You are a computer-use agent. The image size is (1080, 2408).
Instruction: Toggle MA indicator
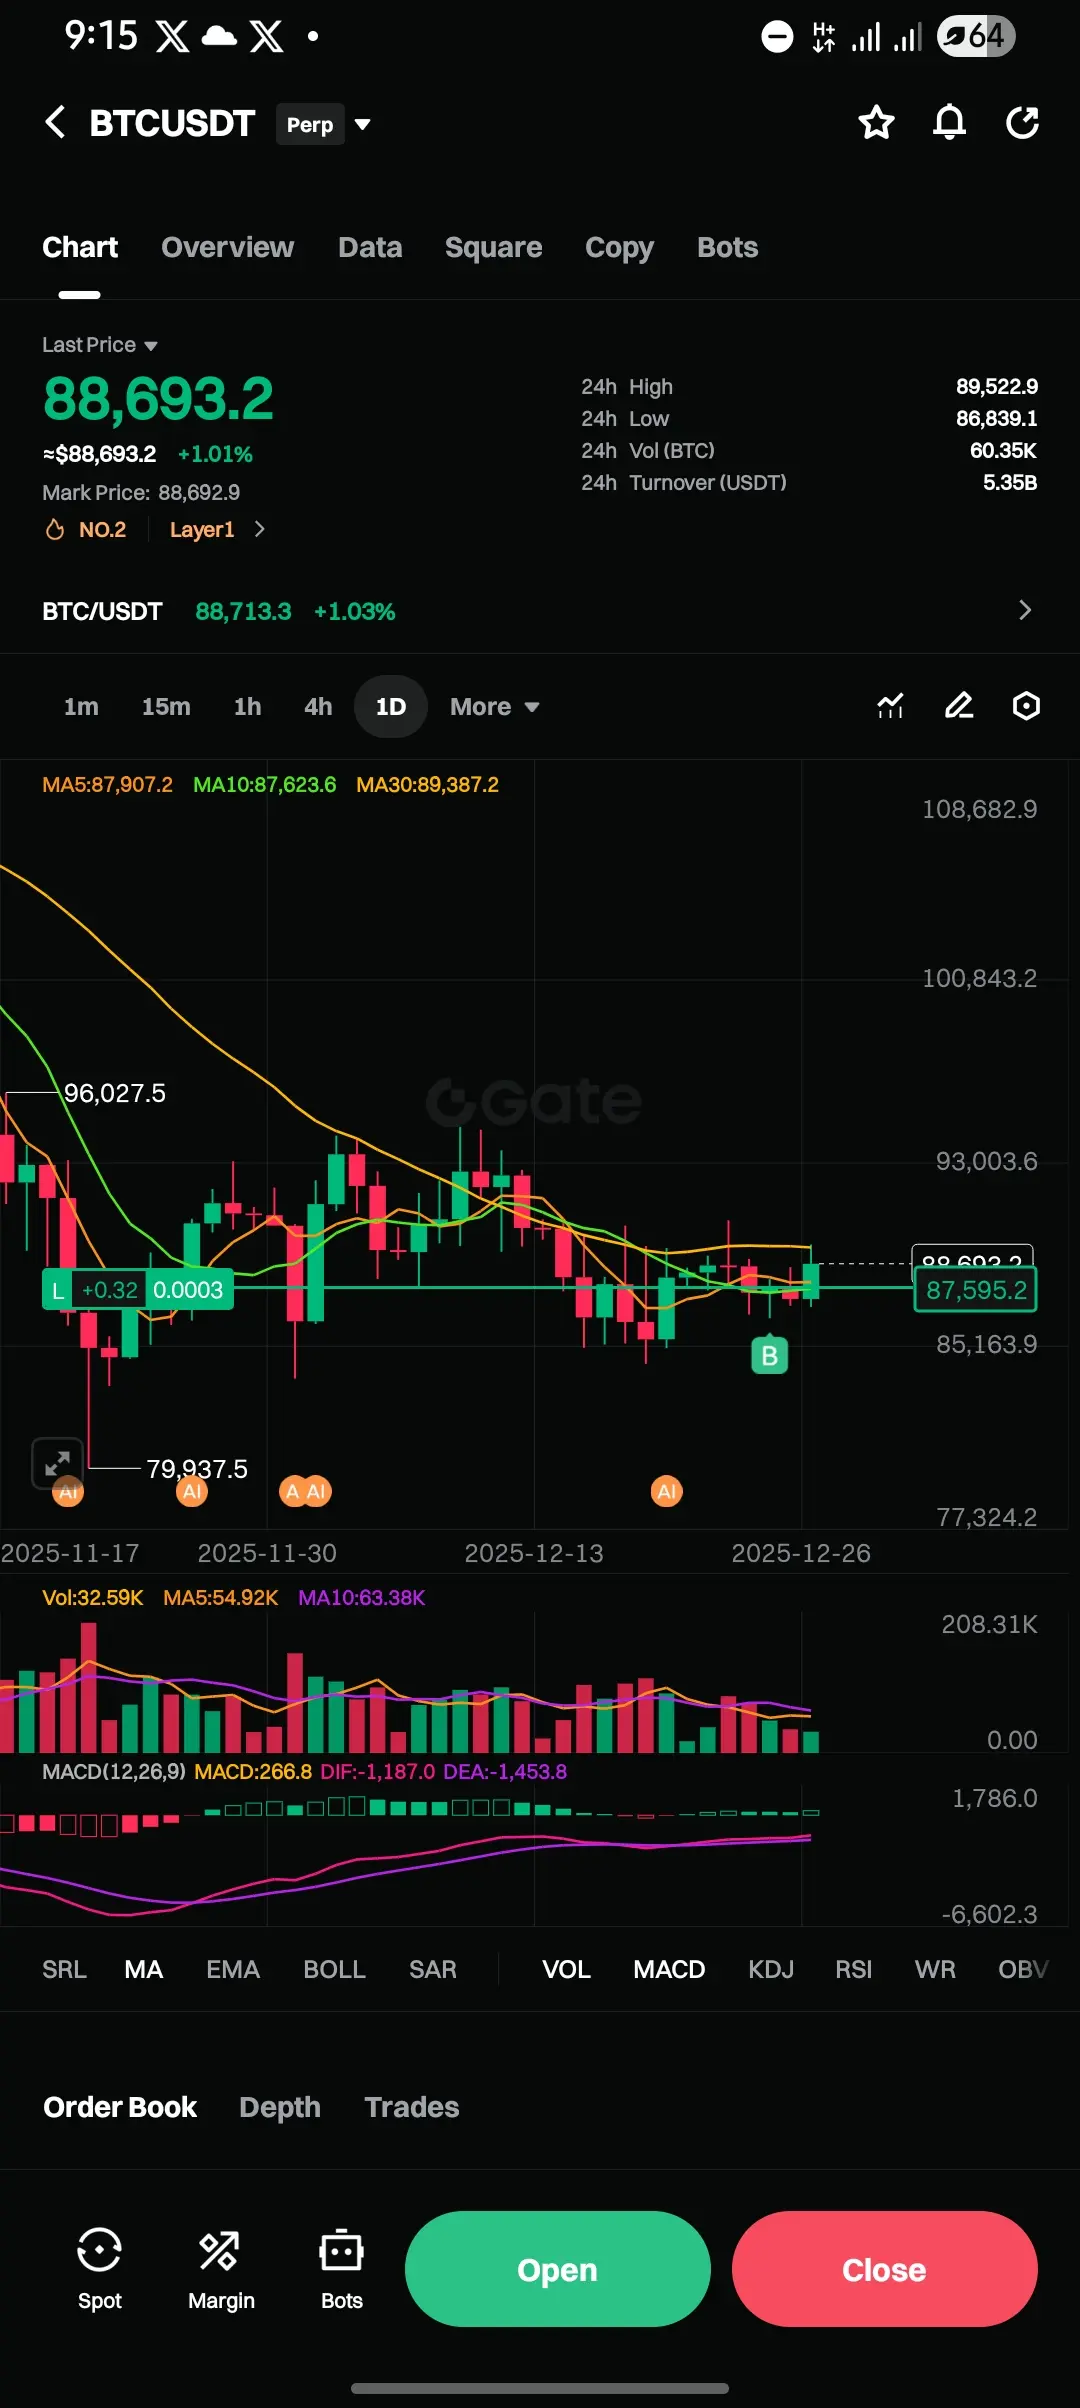[x=143, y=1969]
